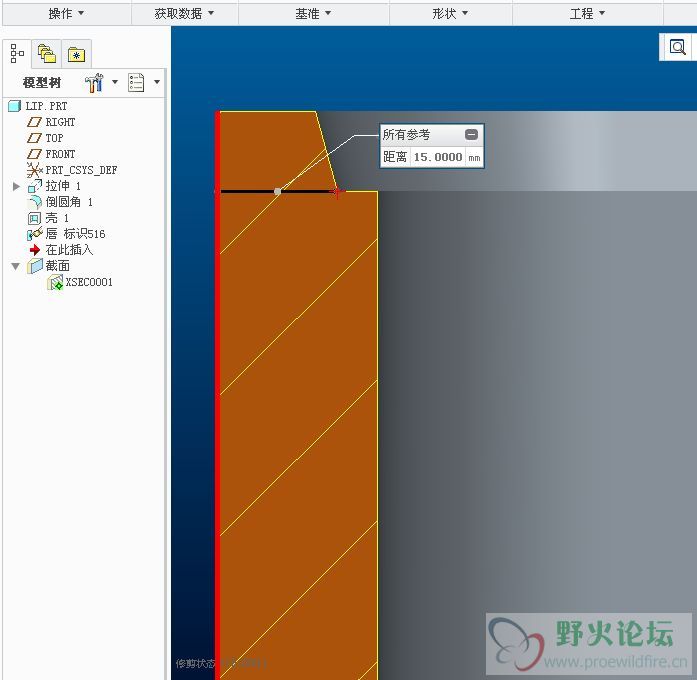697x680 pixels.
Task: Expand the 拉伸 1 feature node
Action: pos(16,186)
